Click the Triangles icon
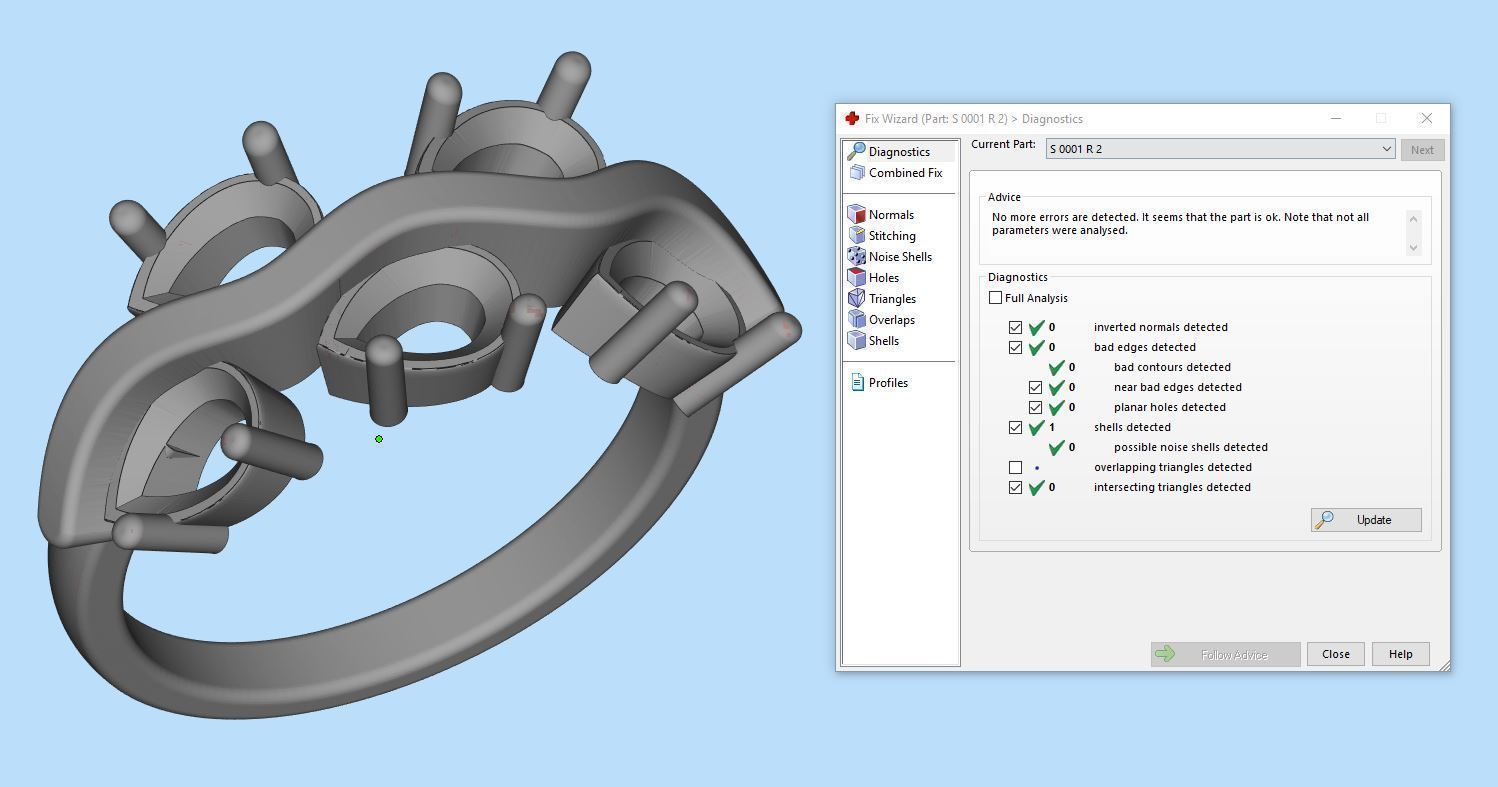1498x787 pixels. point(856,298)
